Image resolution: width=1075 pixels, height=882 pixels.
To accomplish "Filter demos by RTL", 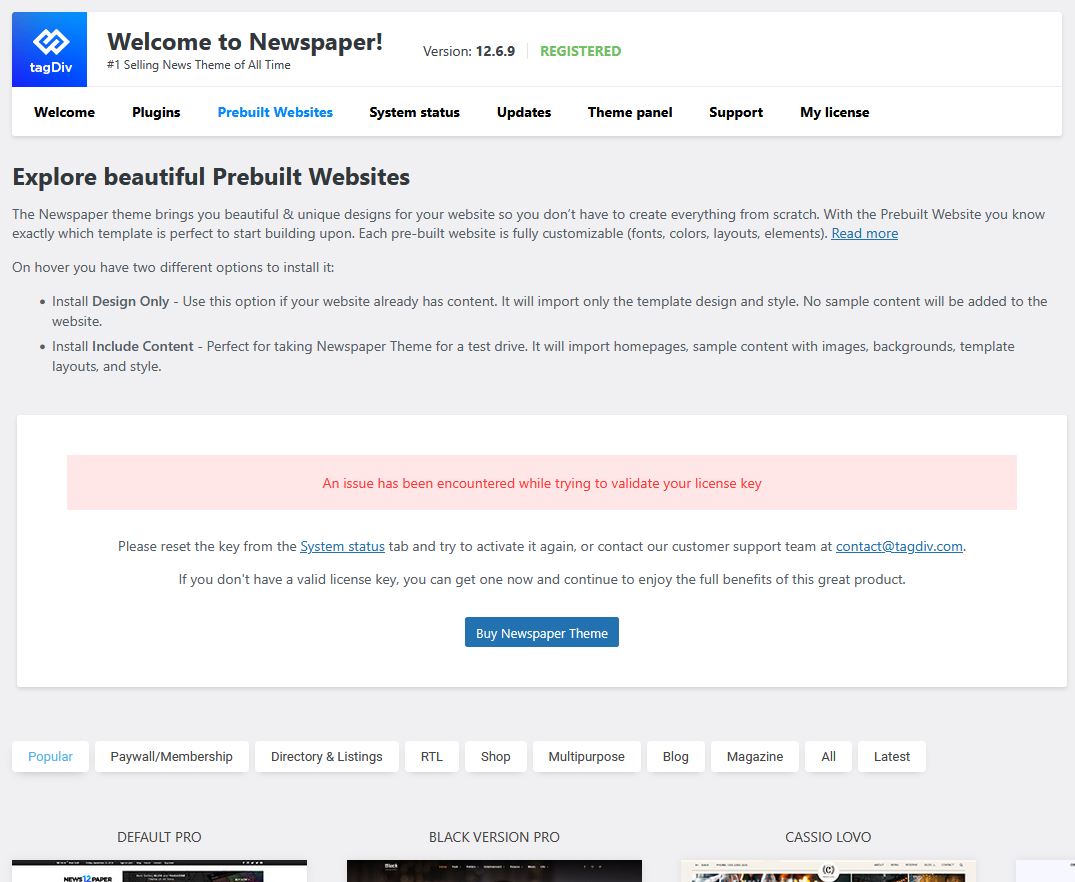I will pos(431,756).
